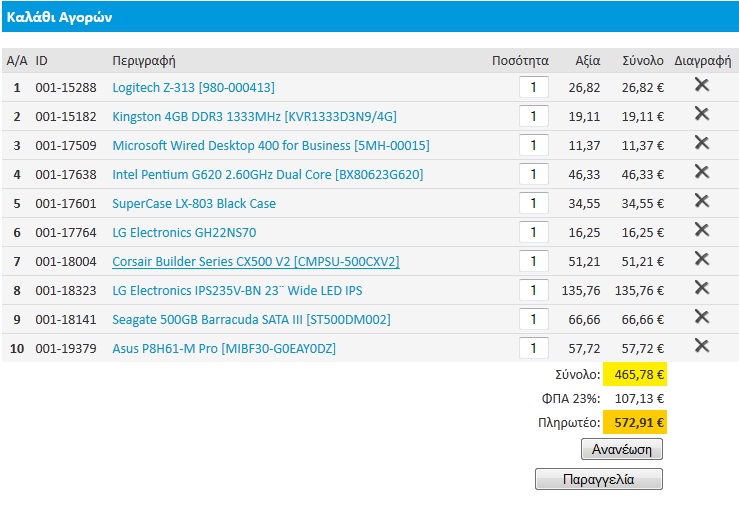Select ID text 001-15288
Viewport: 739px width, 508px height.
(x=66, y=88)
